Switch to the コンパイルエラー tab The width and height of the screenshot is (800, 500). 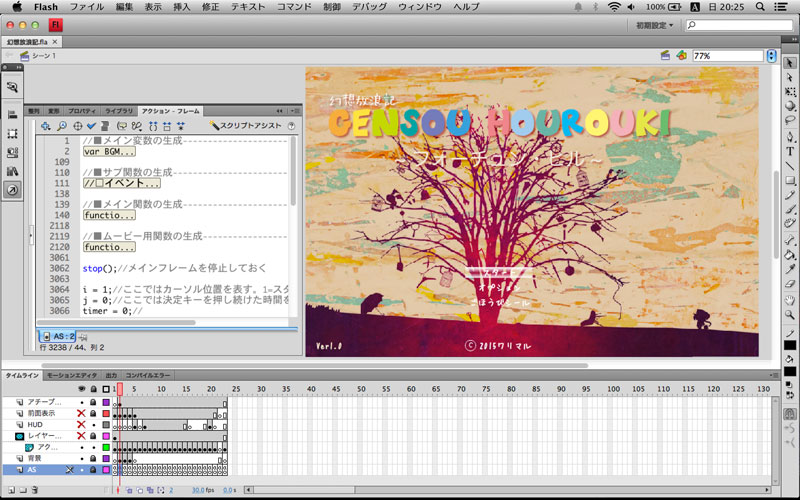(x=148, y=376)
